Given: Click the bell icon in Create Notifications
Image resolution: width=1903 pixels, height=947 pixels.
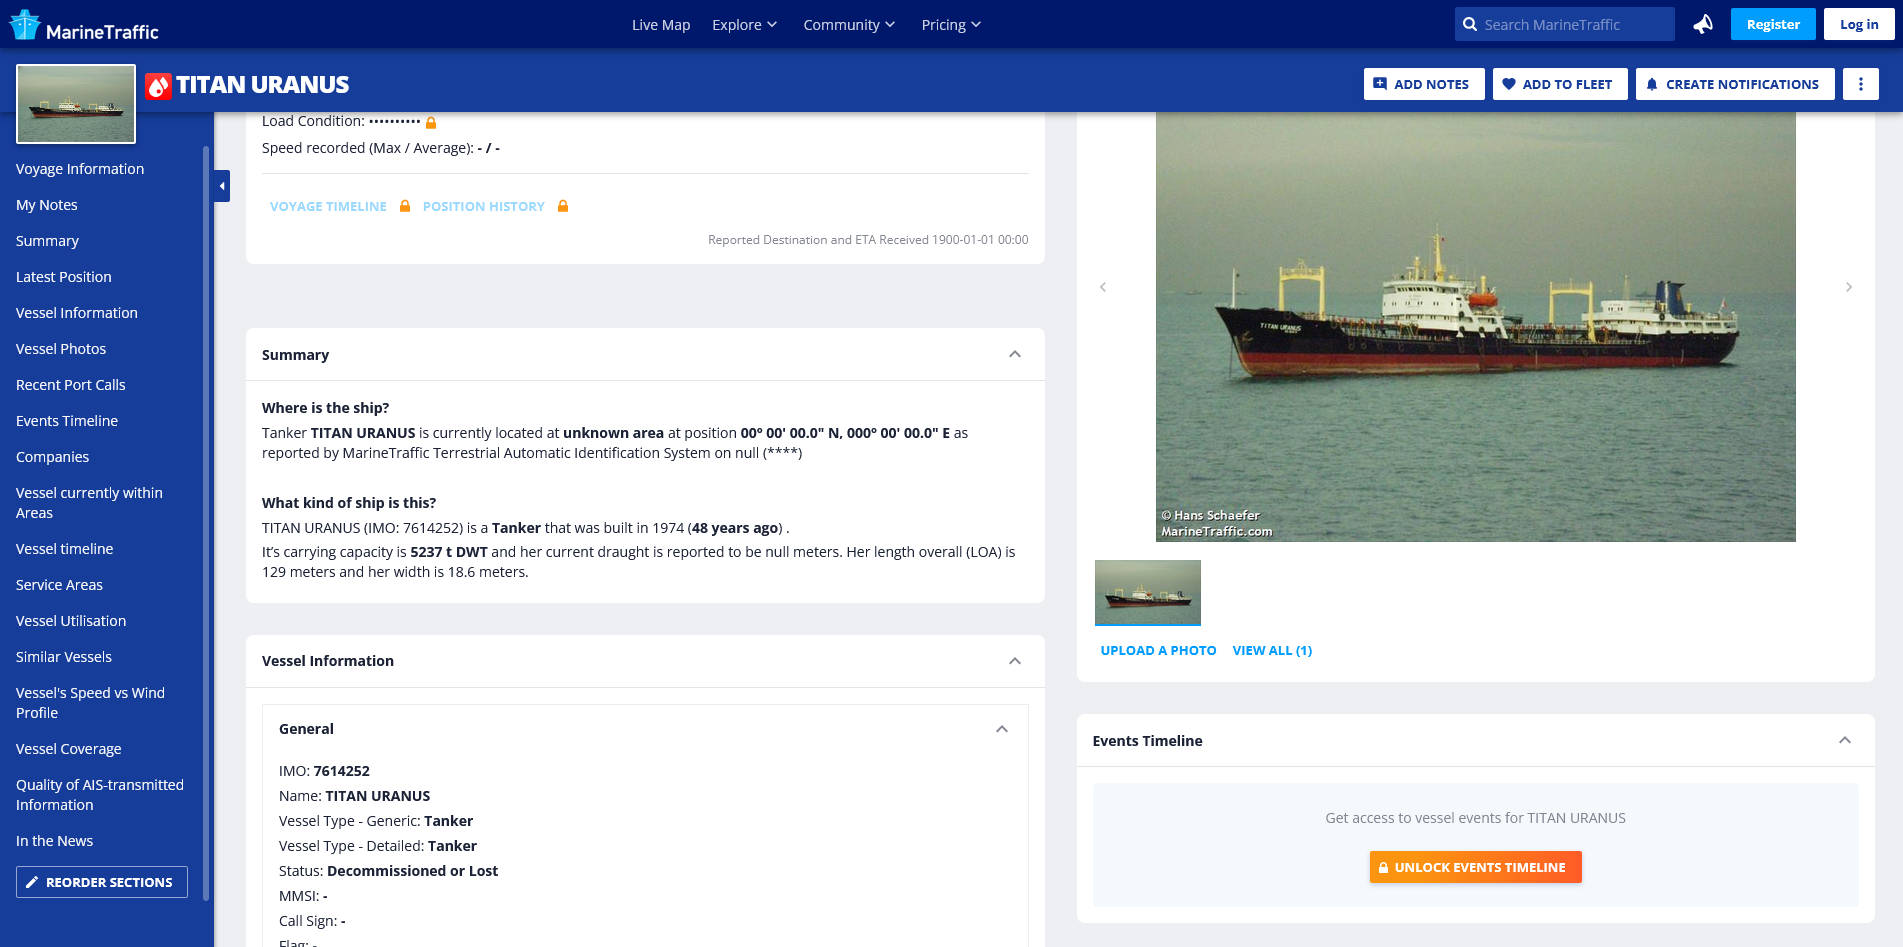Looking at the screenshot, I should pos(1652,84).
